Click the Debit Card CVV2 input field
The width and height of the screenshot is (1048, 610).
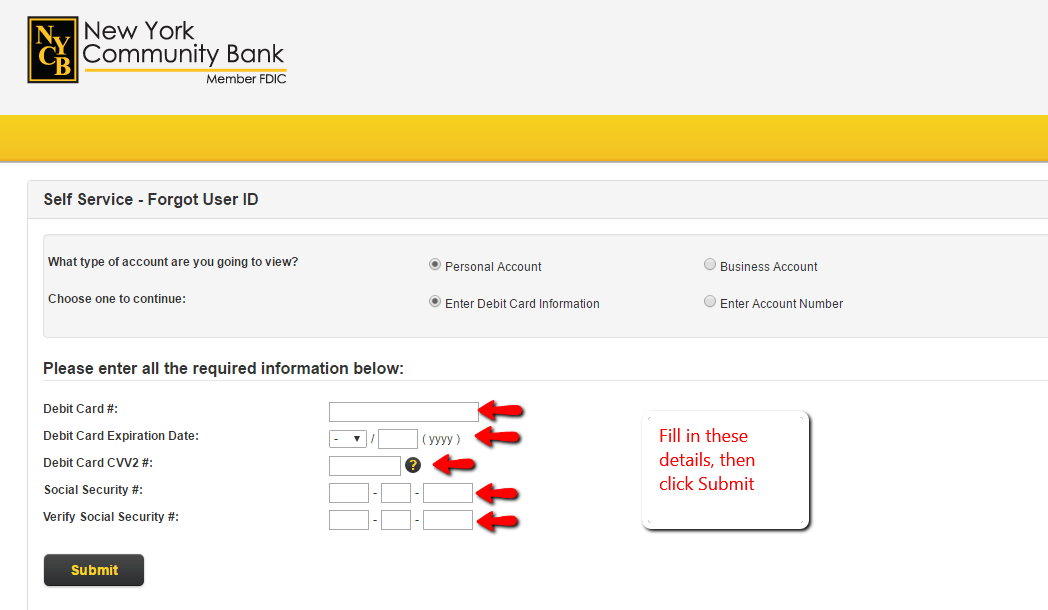tap(365, 465)
